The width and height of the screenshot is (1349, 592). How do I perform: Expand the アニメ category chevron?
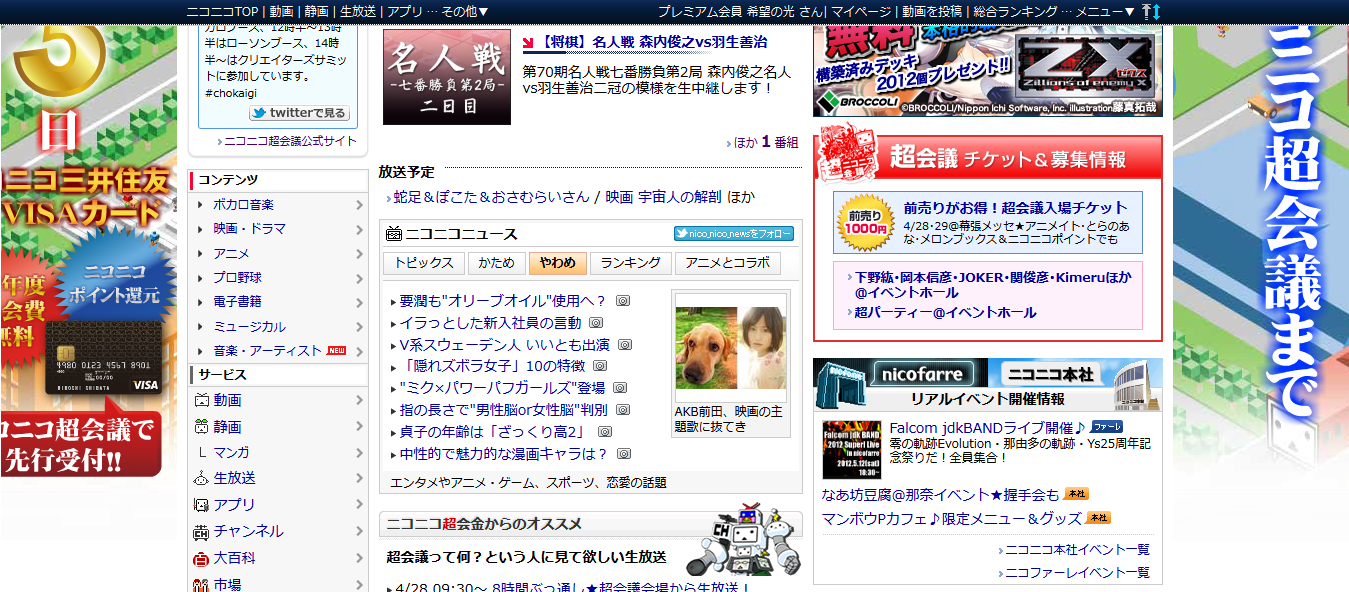[359, 254]
